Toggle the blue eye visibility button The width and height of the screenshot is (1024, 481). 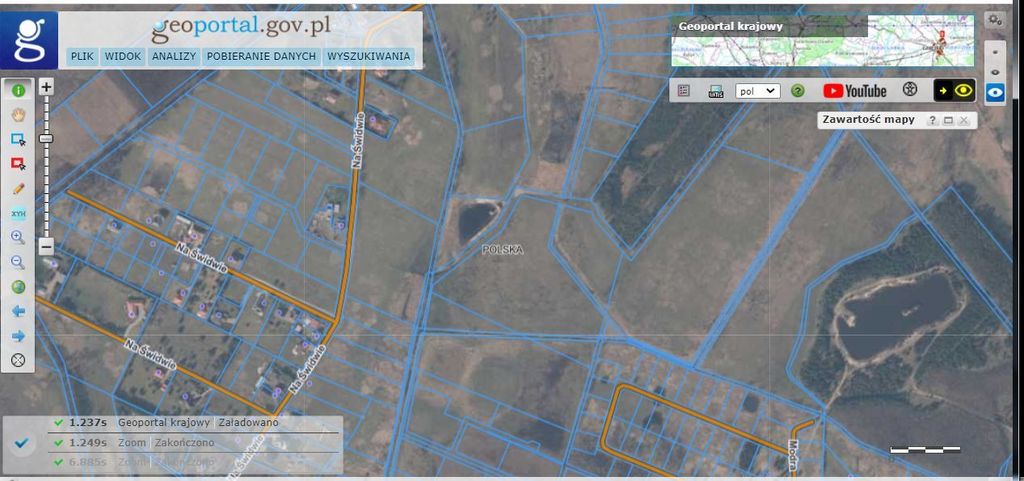(995, 93)
